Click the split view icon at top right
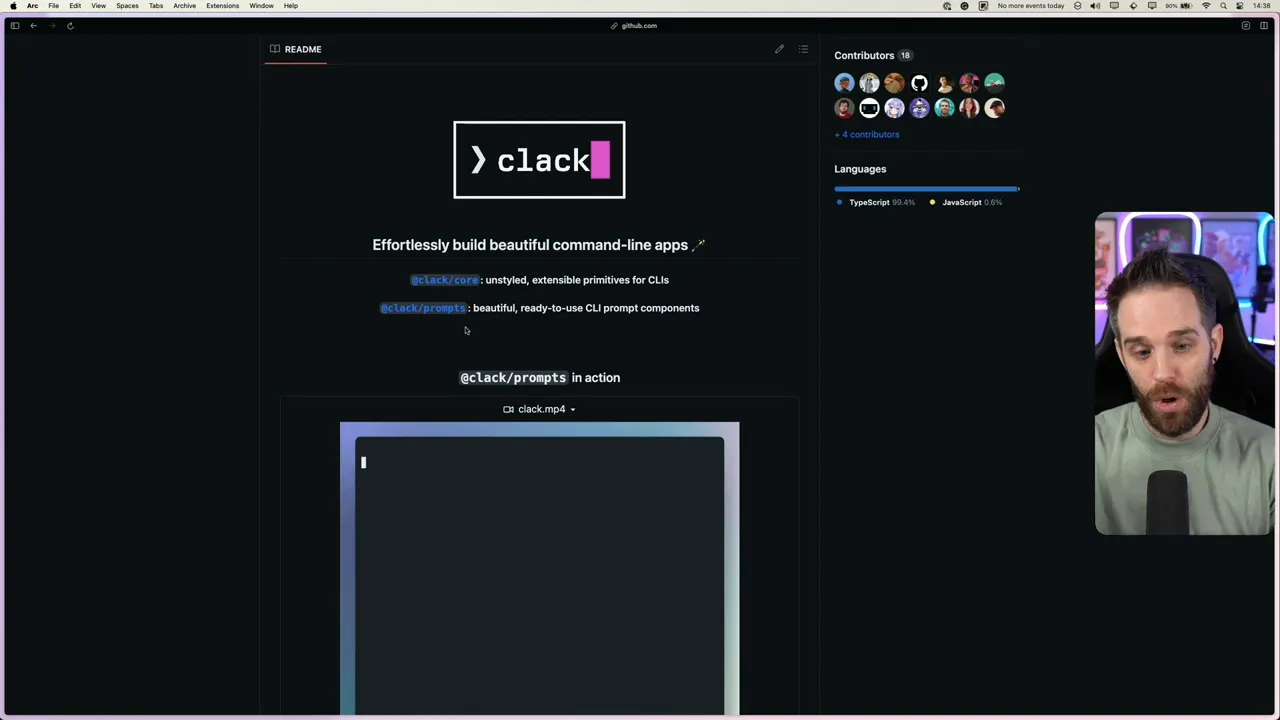The height and width of the screenshot is (720, 1280). tap(1264, 25)
